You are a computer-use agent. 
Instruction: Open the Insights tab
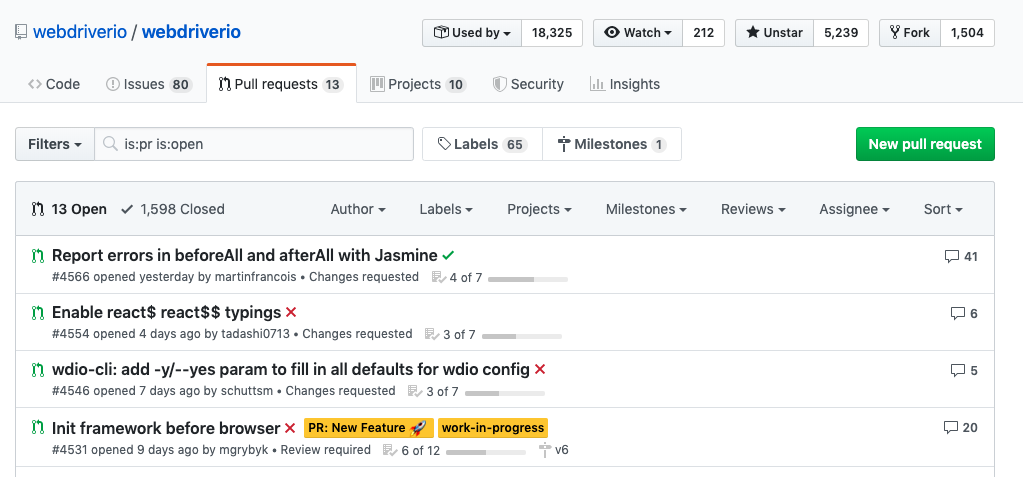625,84
